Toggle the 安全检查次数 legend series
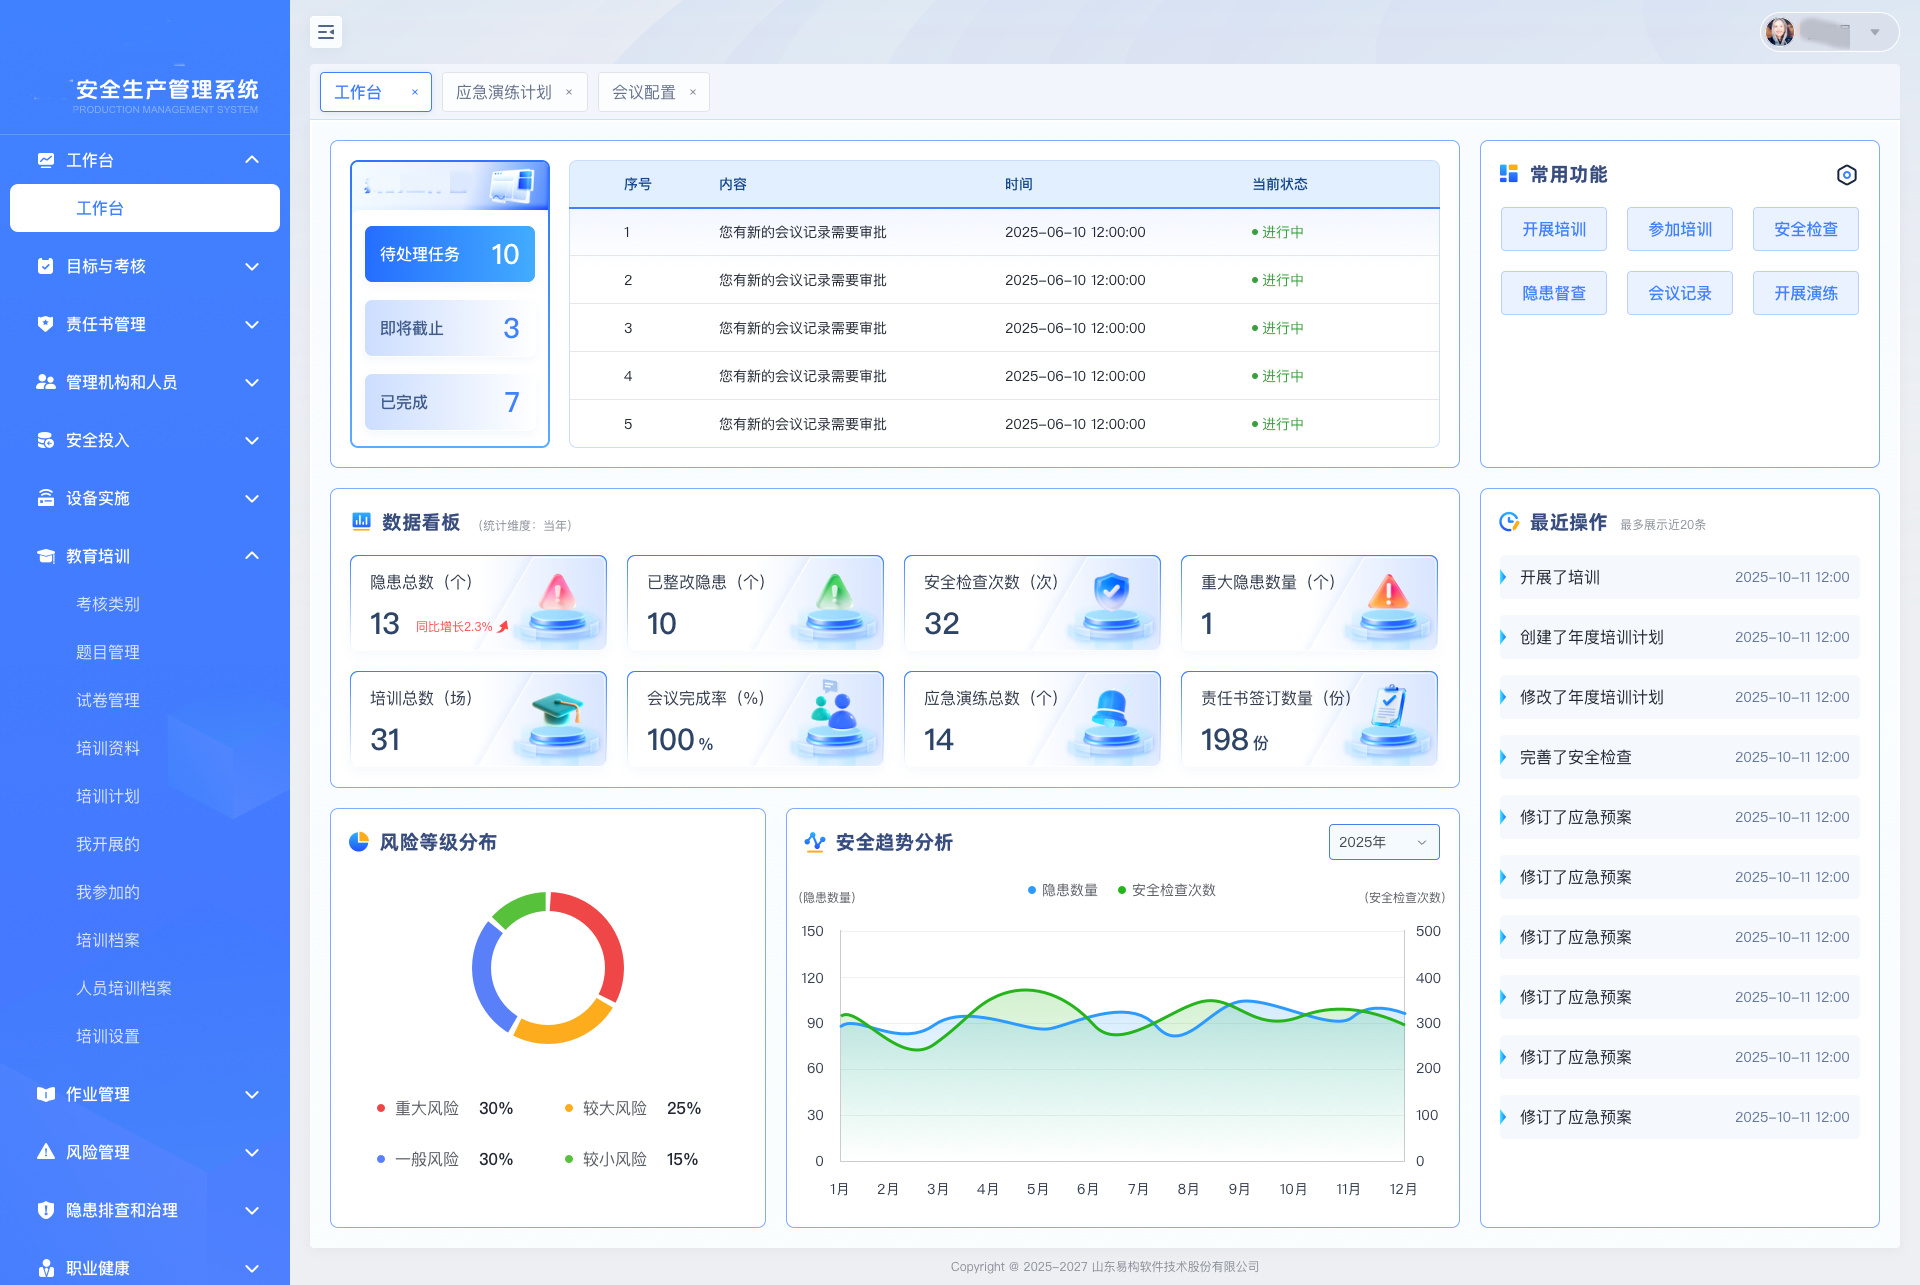Screen dimensions: 1920x1285 point(1166,890)
